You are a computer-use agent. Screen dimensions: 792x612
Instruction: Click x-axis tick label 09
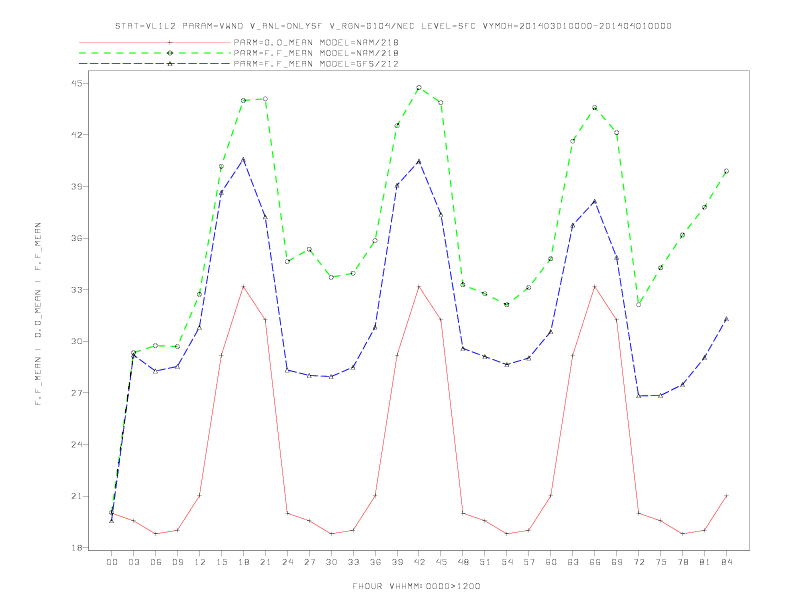click(178, 562)
